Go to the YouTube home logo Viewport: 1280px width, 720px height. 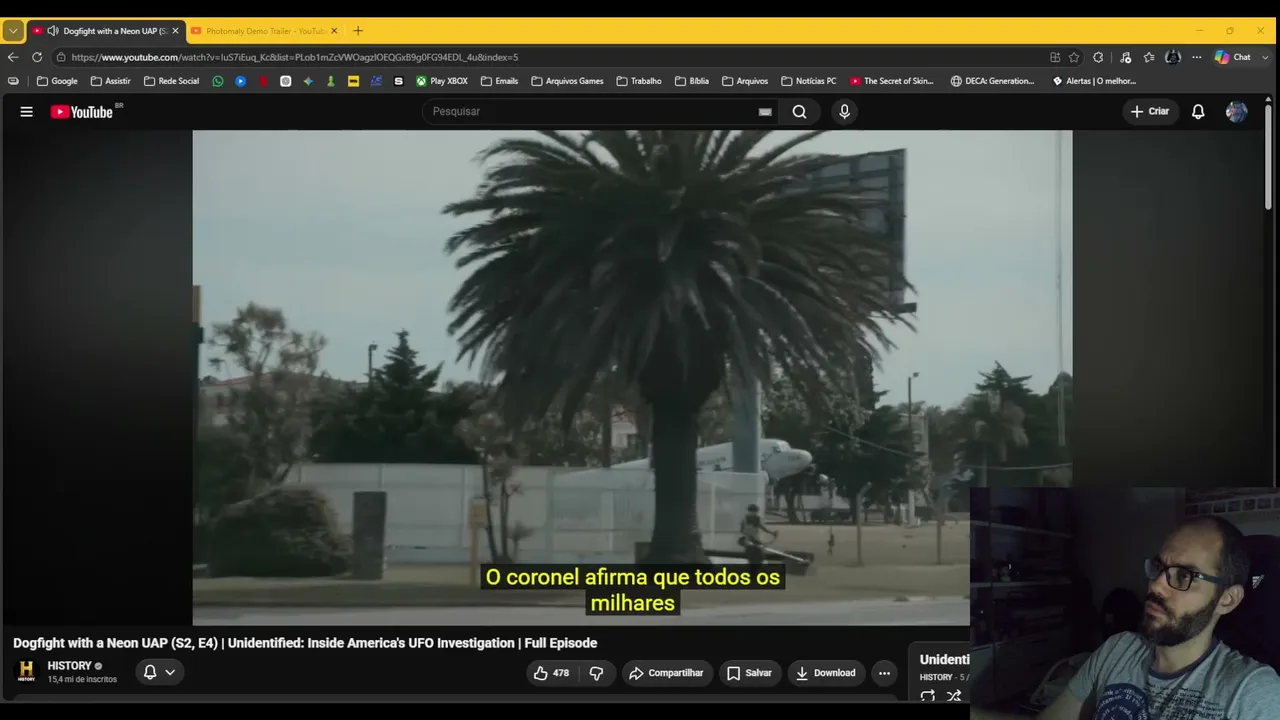(x=82, y=112)
